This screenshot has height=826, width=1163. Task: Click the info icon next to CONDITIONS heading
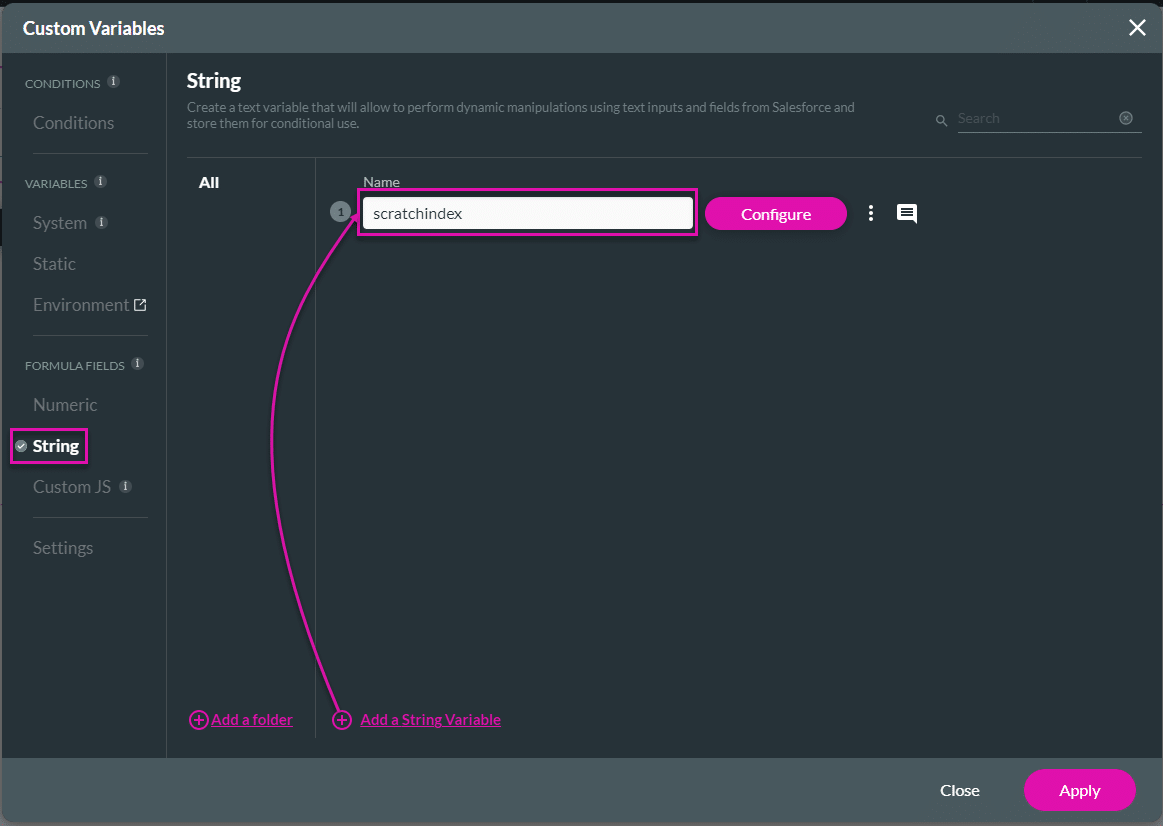pyautogui.click(x=113, y=82)
